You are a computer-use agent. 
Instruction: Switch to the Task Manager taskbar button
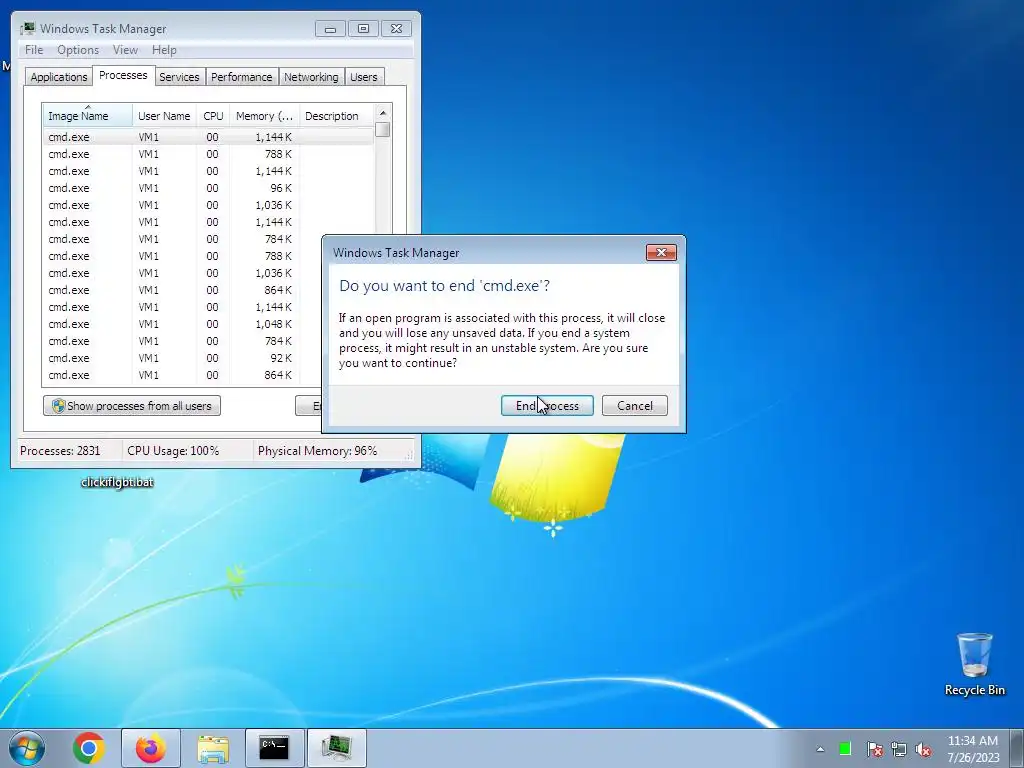point(336,748)
